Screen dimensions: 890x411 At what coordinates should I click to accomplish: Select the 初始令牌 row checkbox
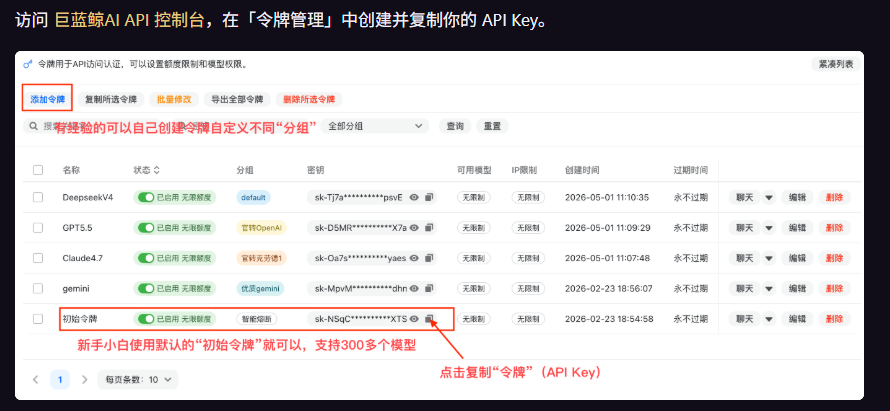tap(38, 318)
